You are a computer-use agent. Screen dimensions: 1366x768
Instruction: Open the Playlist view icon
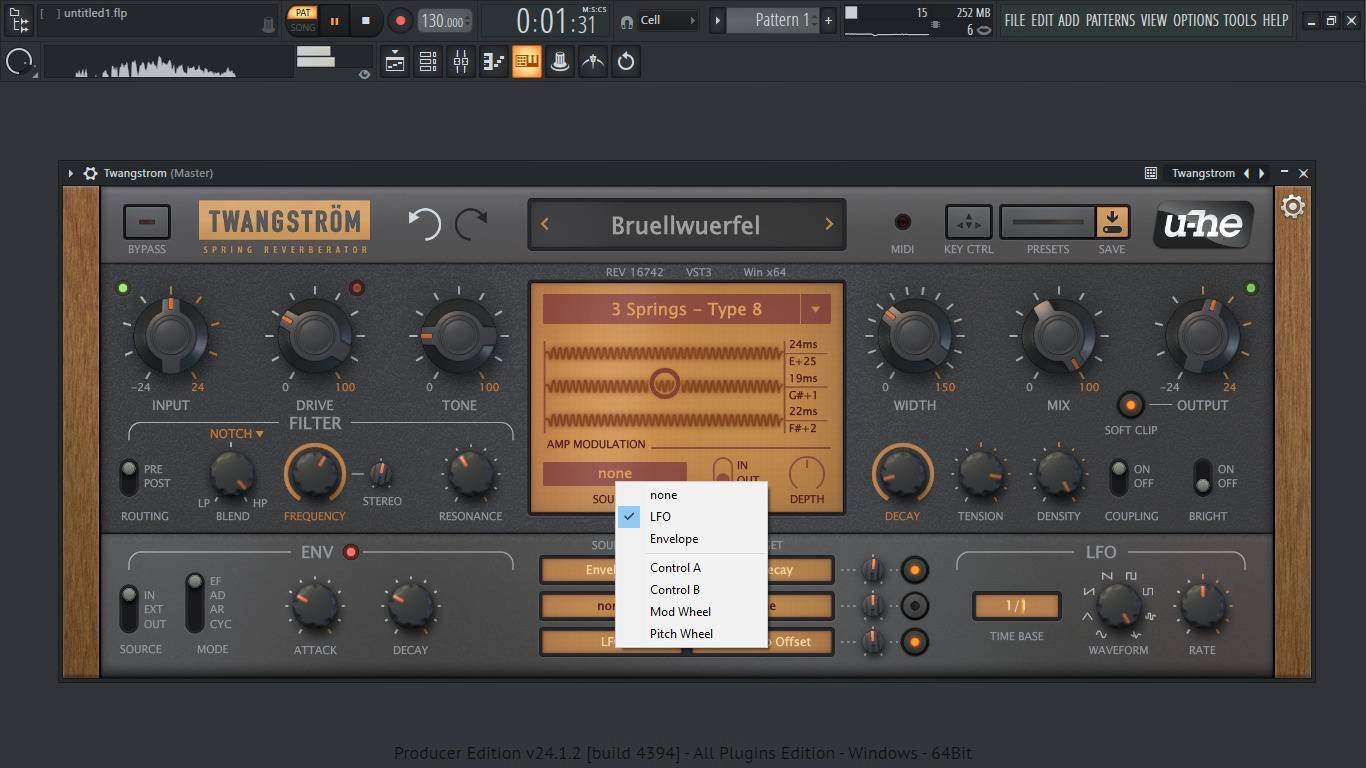click(395, 62)
